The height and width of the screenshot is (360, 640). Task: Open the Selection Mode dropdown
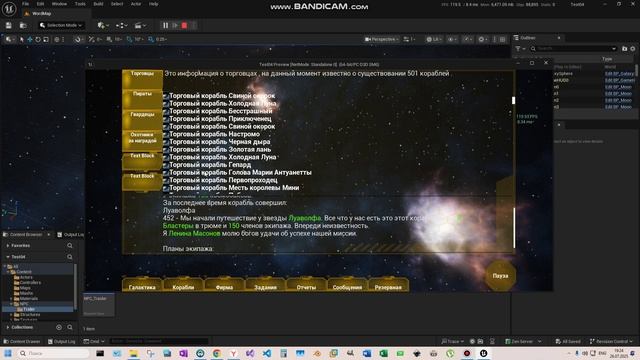[61, 25]
